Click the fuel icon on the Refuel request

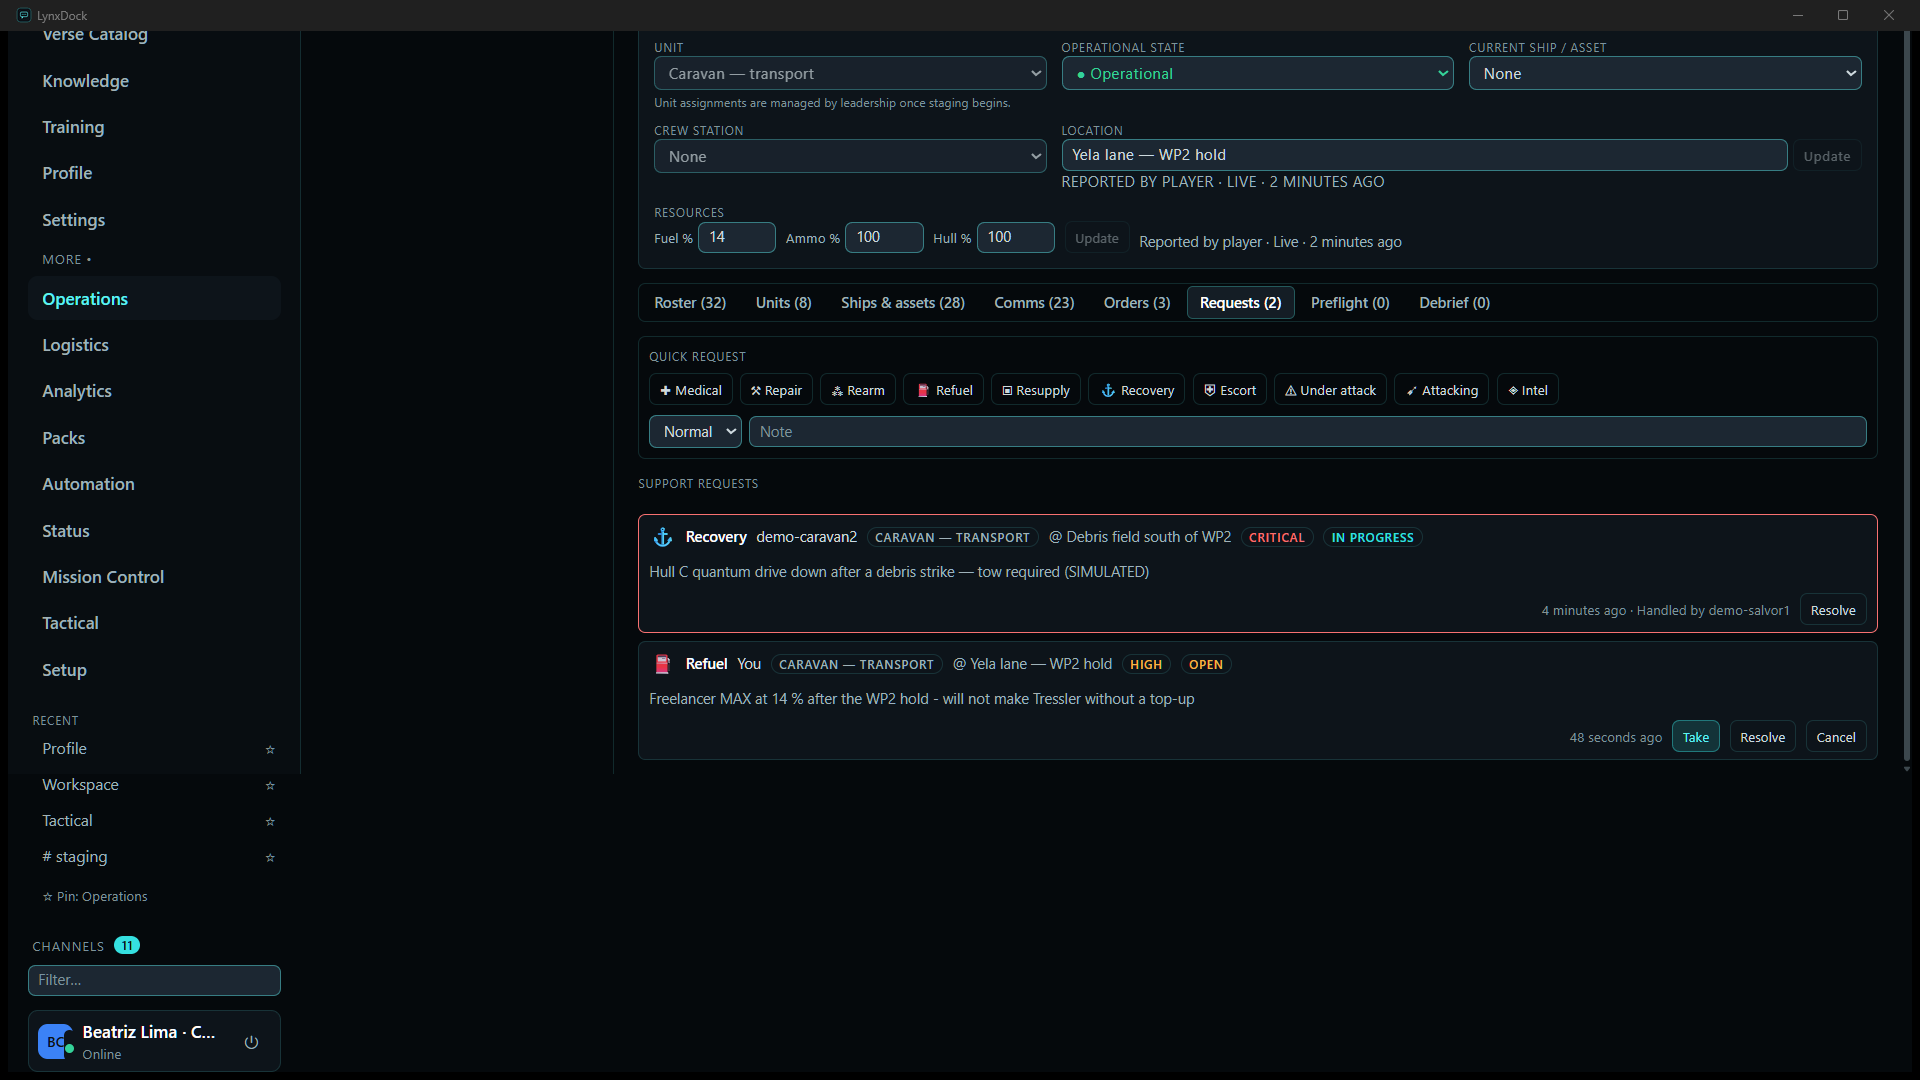point(662,664)
